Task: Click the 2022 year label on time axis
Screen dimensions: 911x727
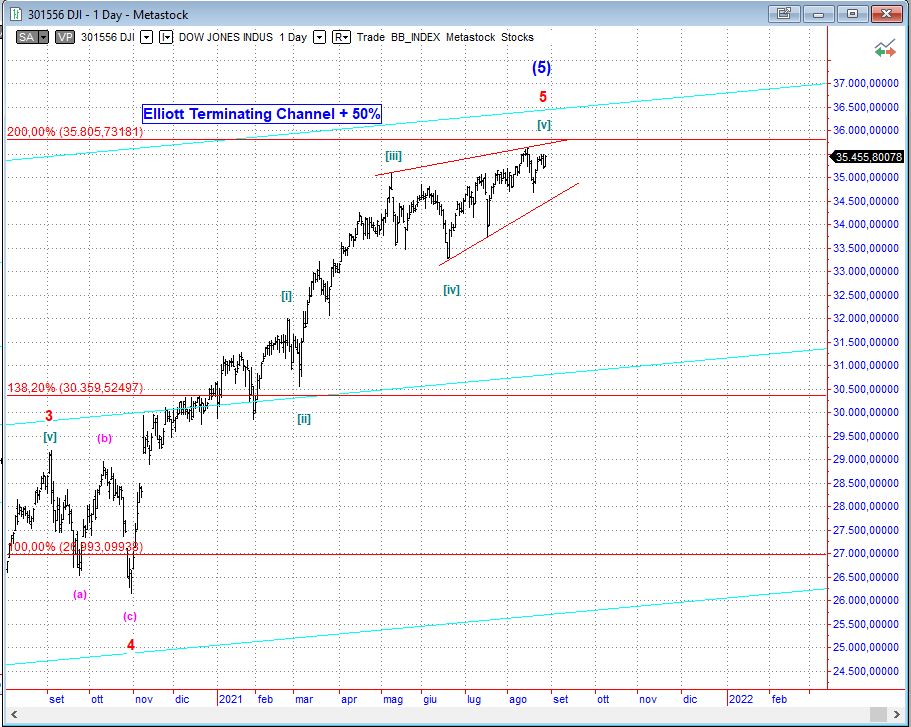Action: click(741, 699)
